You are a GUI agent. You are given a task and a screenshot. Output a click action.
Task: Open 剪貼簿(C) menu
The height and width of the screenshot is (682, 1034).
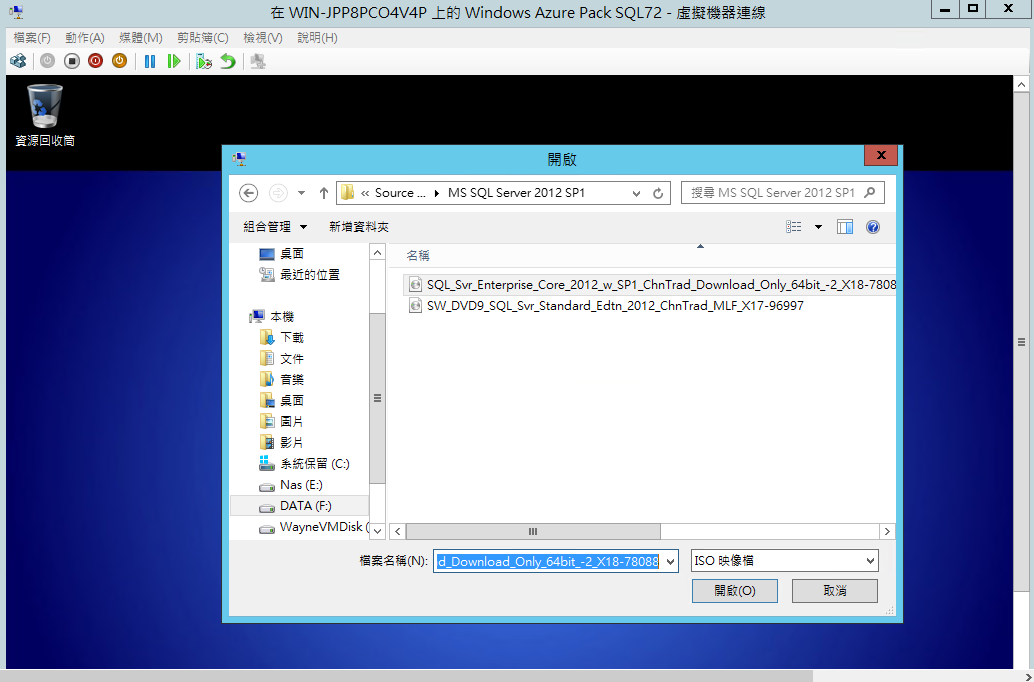coord(202,38)
